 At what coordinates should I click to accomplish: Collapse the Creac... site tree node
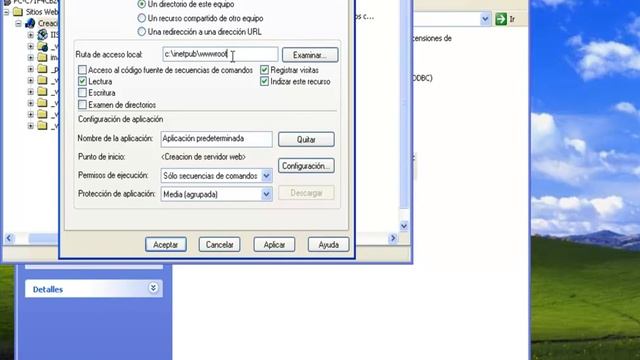coord(19,24)
